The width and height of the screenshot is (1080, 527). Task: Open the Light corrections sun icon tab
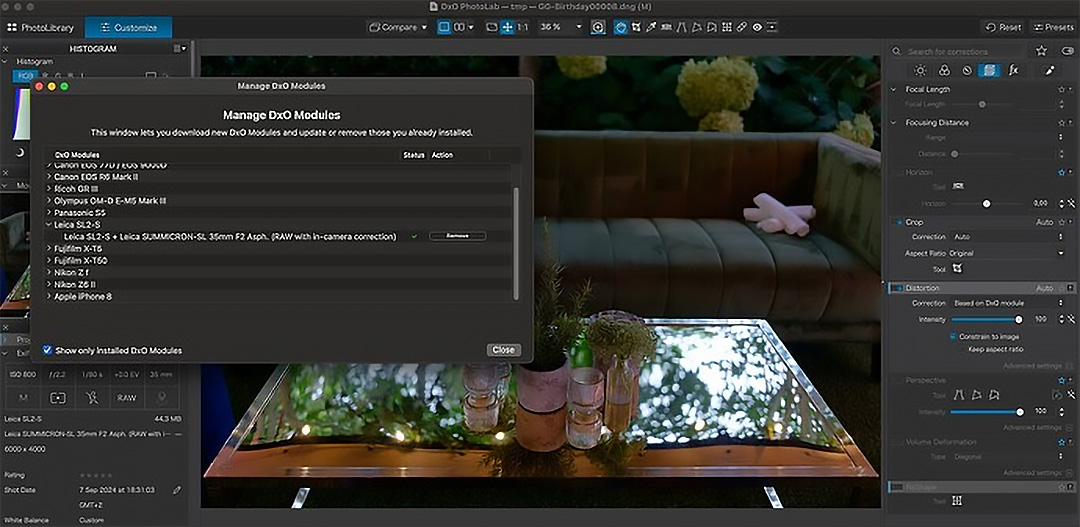tap(920, 70)
